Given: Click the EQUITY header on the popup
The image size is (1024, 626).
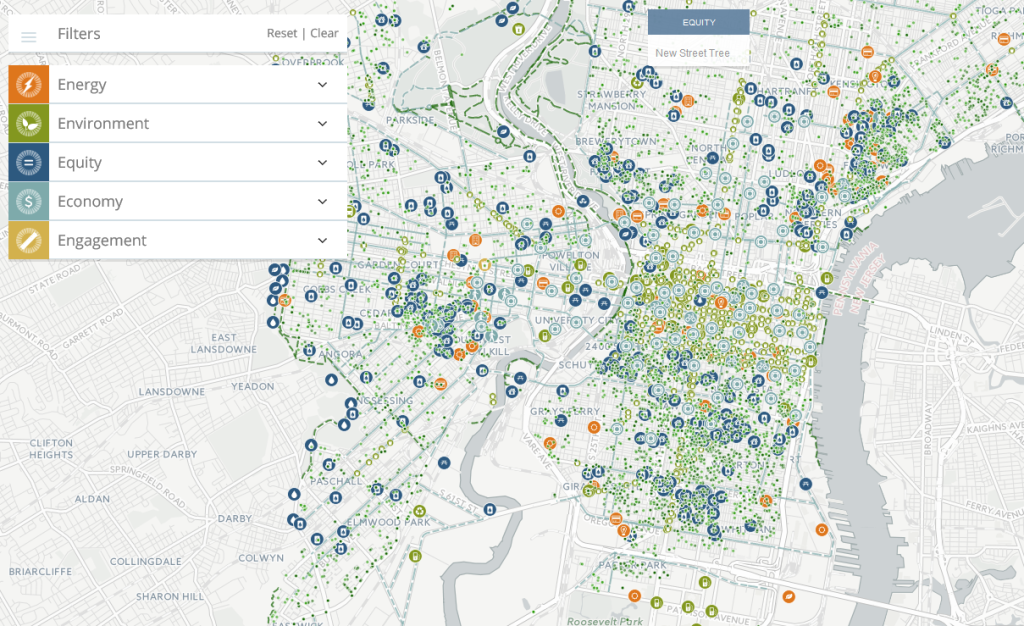Looking at the screenshot, I should 697,22.
